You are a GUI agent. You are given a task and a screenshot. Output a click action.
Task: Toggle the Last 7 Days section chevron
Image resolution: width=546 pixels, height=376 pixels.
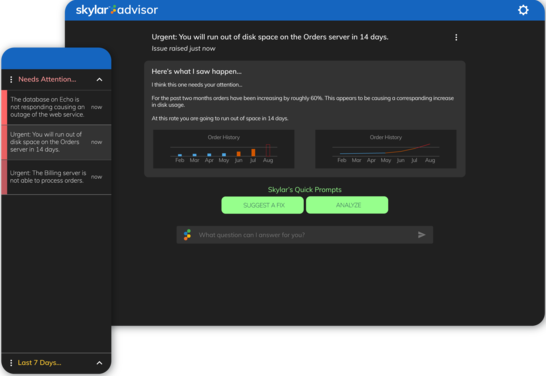[x=99, y=363]
